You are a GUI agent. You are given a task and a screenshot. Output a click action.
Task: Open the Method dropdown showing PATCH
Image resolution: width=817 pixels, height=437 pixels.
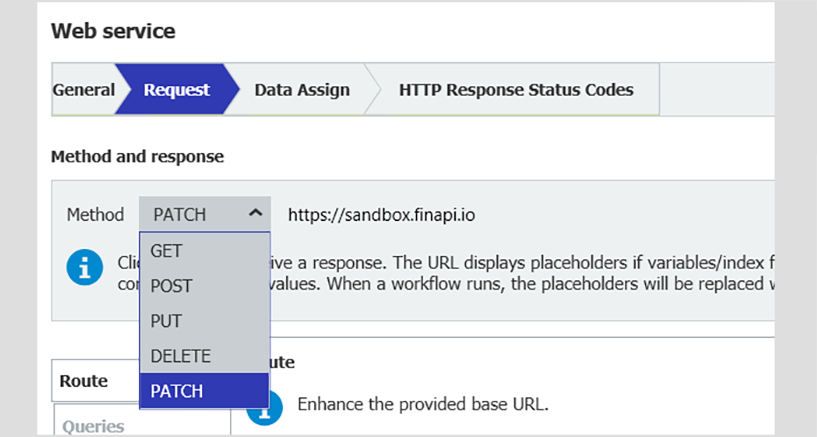(x=204, y=214)
